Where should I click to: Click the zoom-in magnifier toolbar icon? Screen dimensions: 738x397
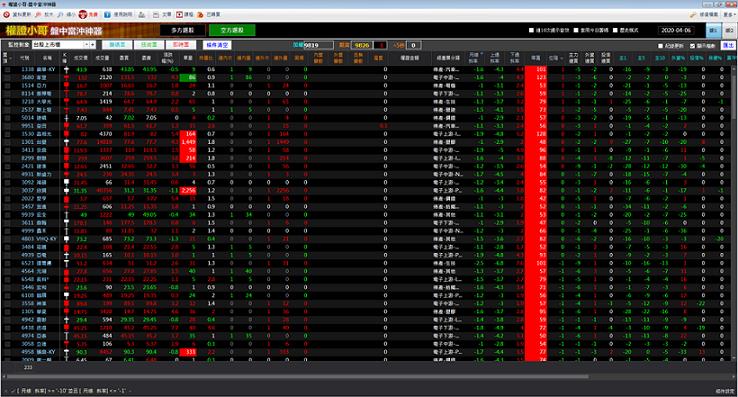pos(38,15)
